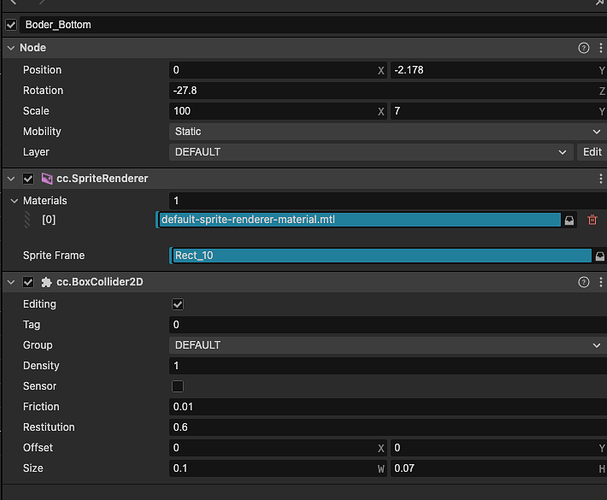Toggle the Boder_Bottom node active checkbox

(x=11, y=24)
